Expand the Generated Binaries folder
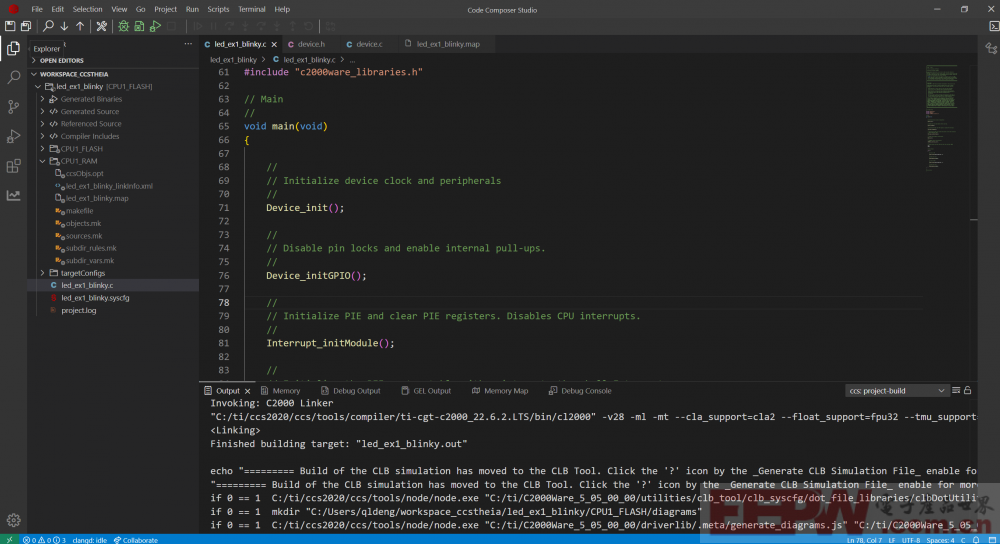 43,99
